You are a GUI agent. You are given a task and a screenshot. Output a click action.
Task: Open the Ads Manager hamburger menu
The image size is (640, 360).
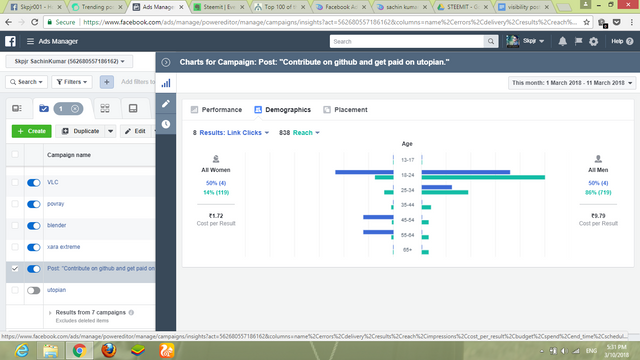[30, 41]
